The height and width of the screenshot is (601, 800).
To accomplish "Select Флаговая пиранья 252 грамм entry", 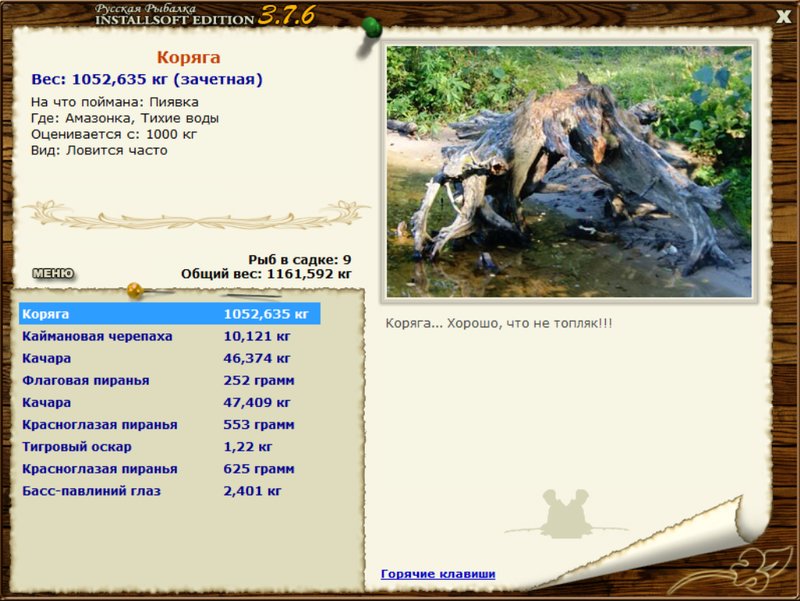I will 170,381.
